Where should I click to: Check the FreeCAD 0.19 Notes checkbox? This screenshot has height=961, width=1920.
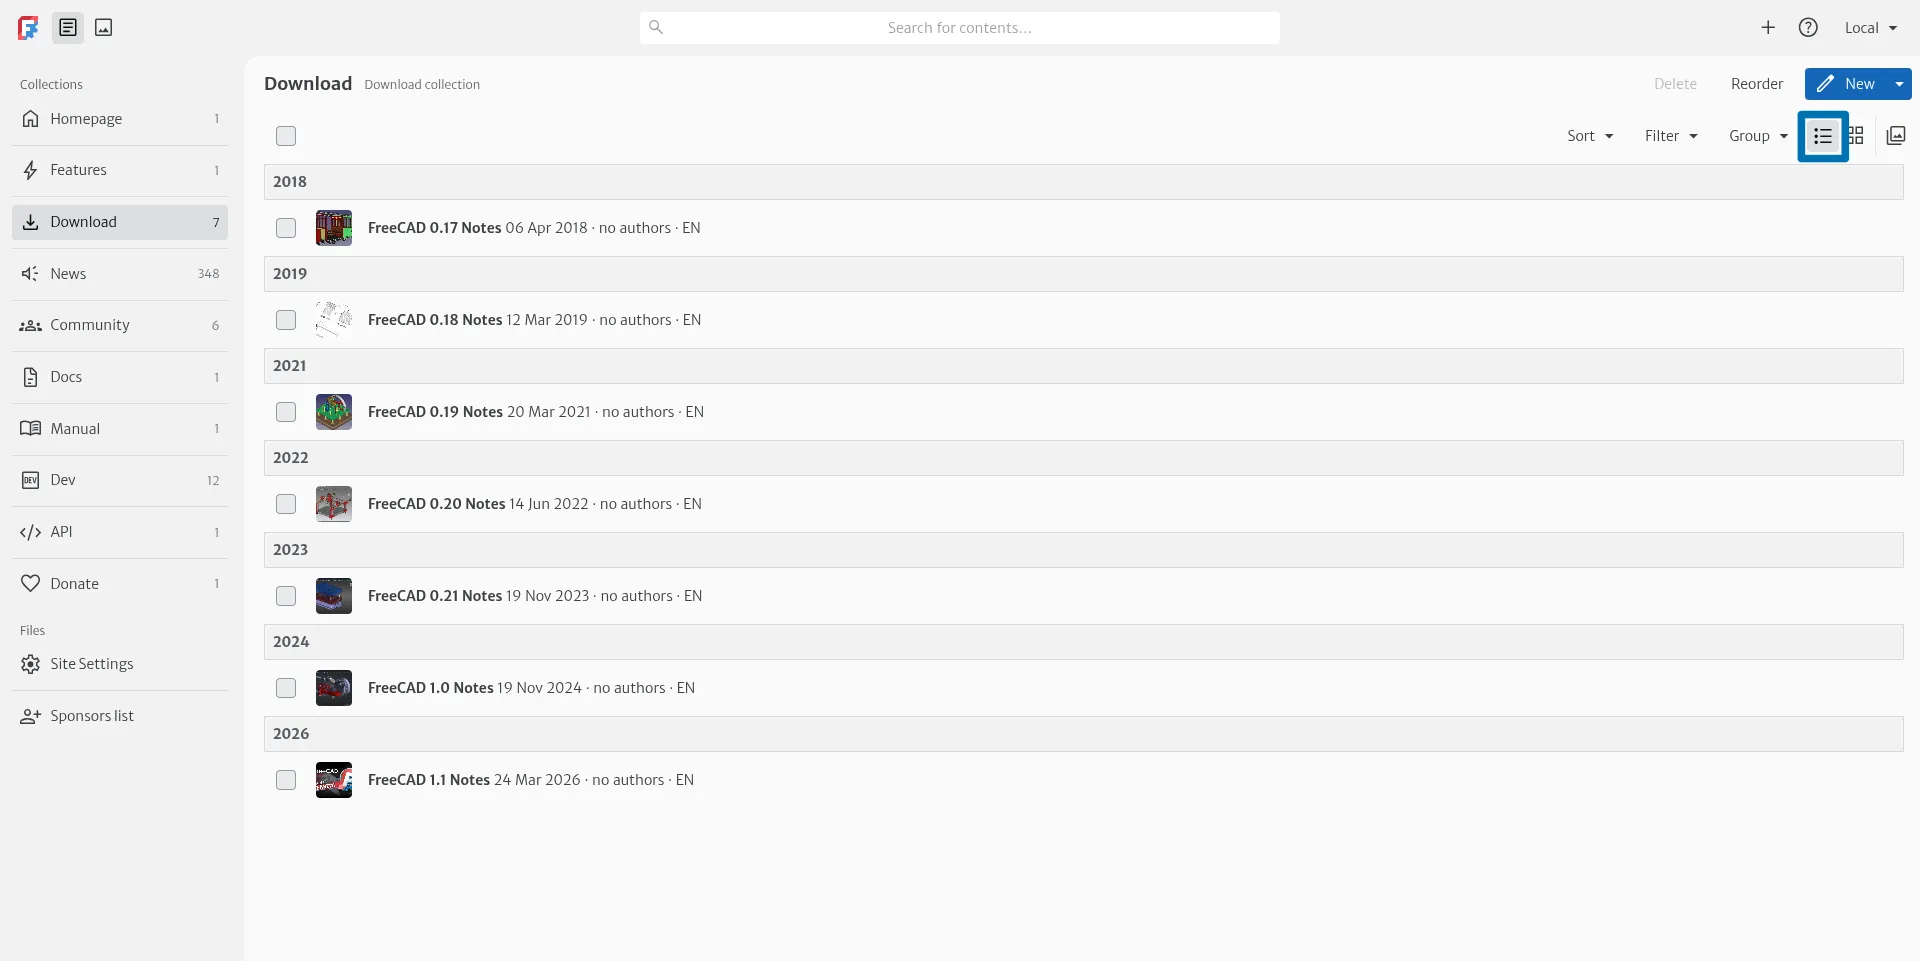coord(286,412)
